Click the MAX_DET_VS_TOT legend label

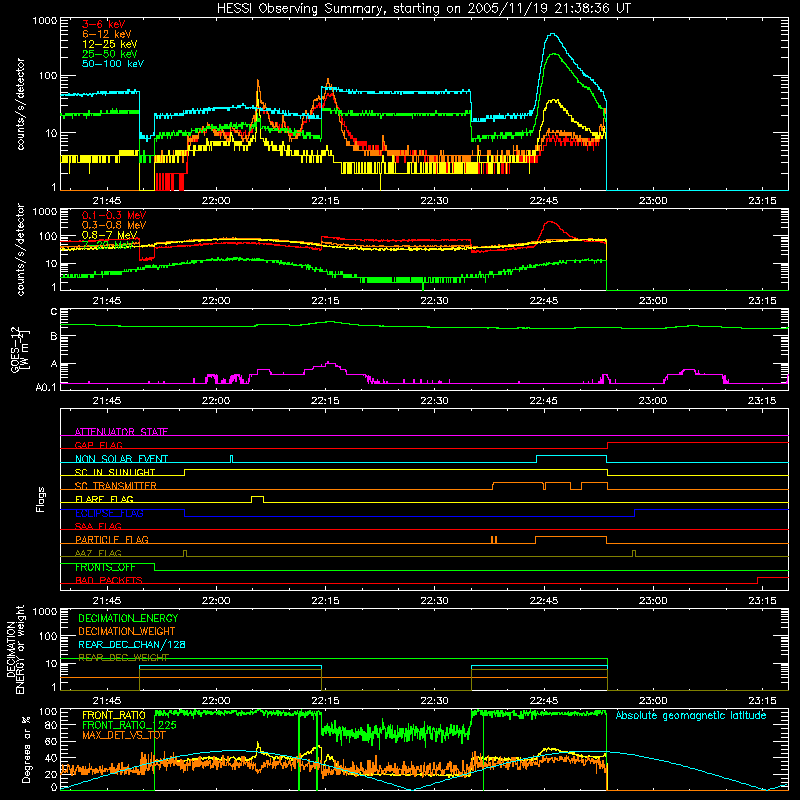[124, 735]
